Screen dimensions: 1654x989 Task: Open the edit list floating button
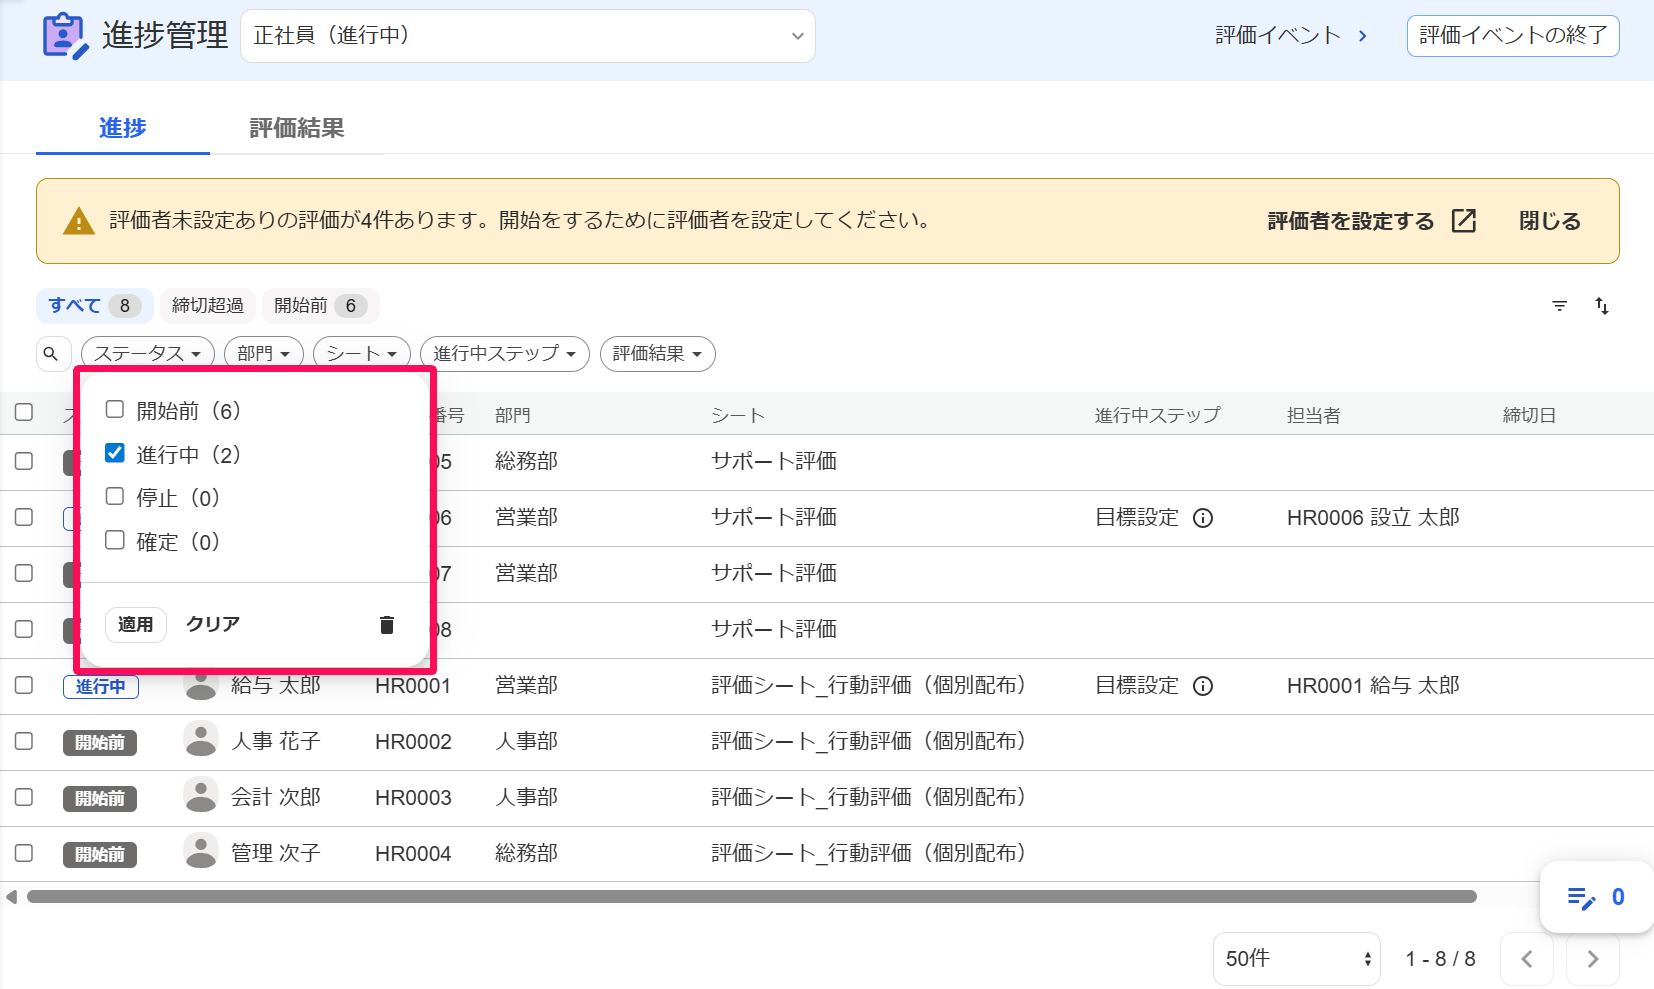point(1596,897)
